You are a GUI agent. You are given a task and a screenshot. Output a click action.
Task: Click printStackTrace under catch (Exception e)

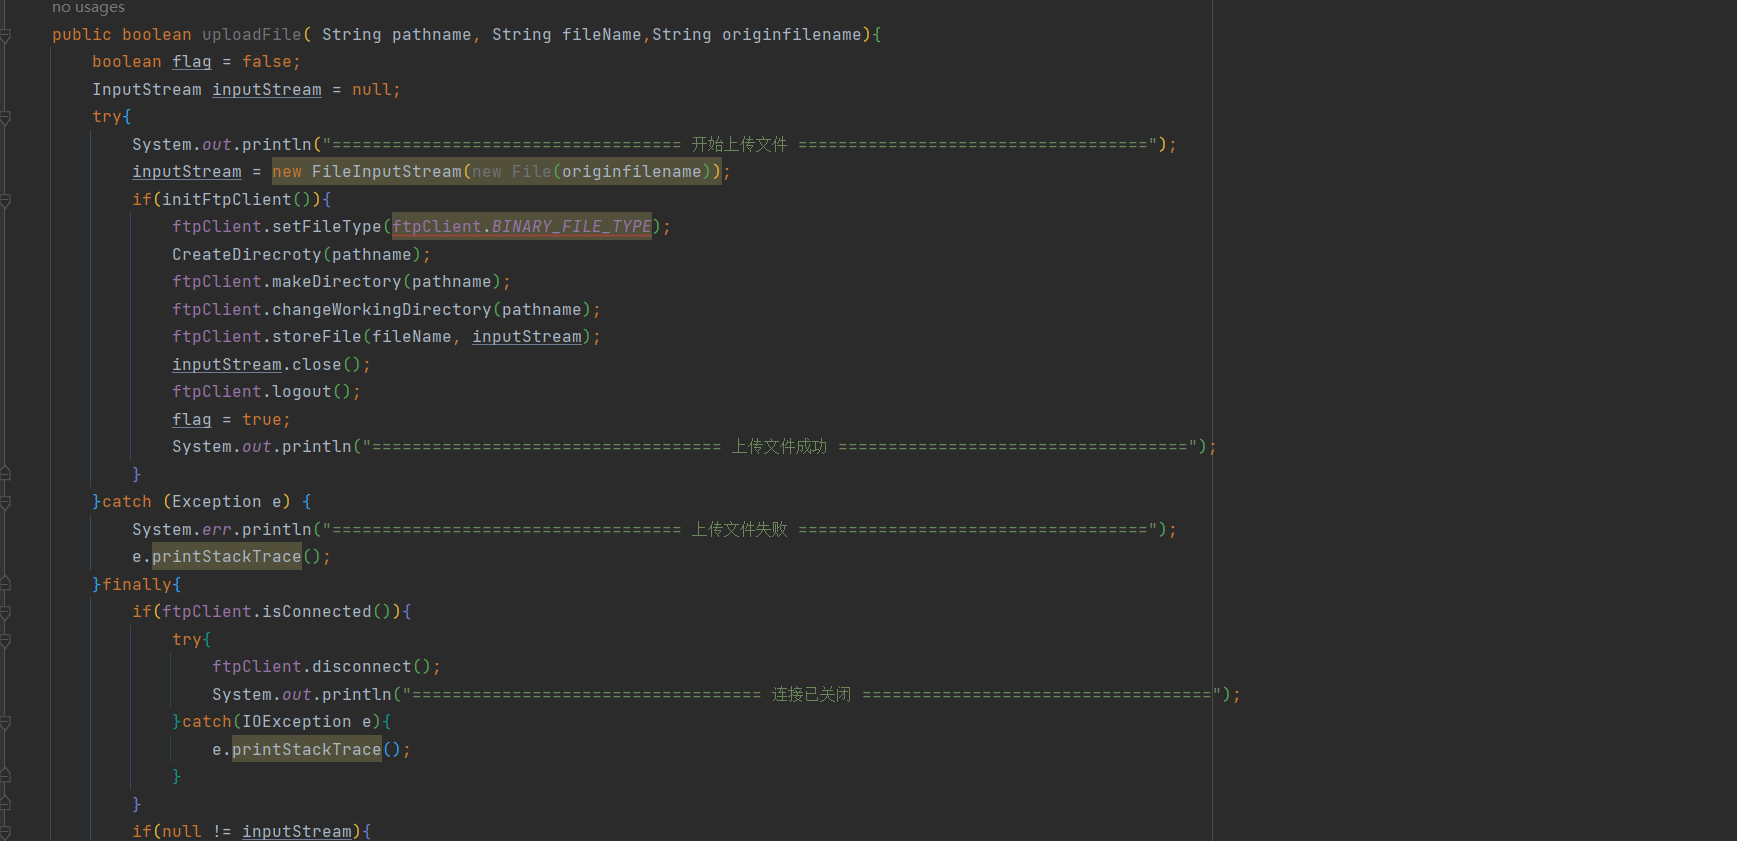point(226,557)
